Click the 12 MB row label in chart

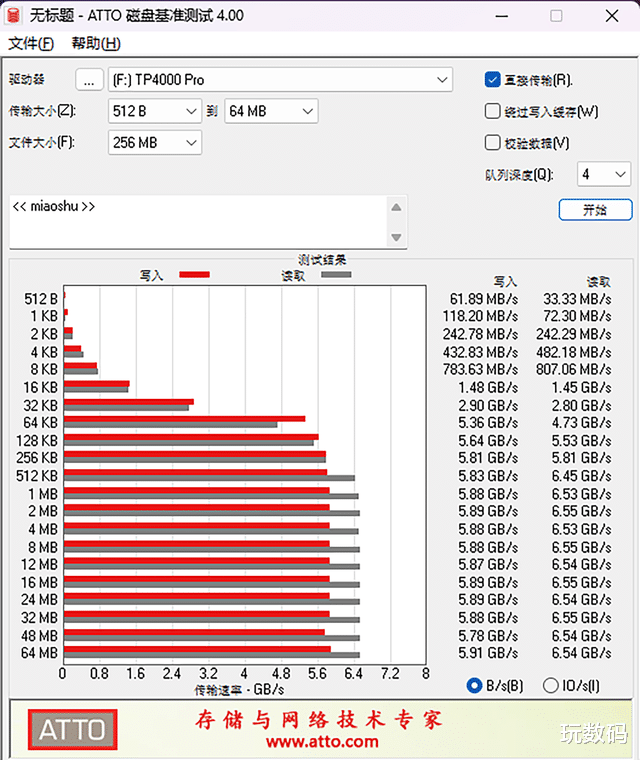click(39, 565)
